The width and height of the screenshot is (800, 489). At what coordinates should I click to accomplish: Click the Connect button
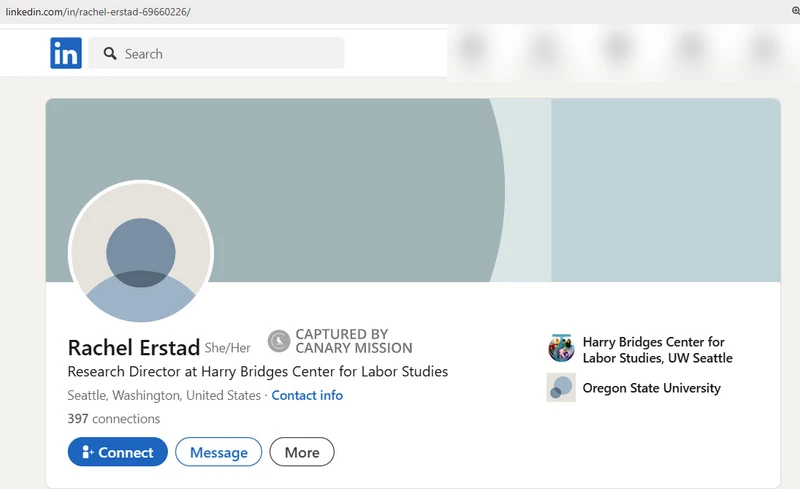(117, 452)
